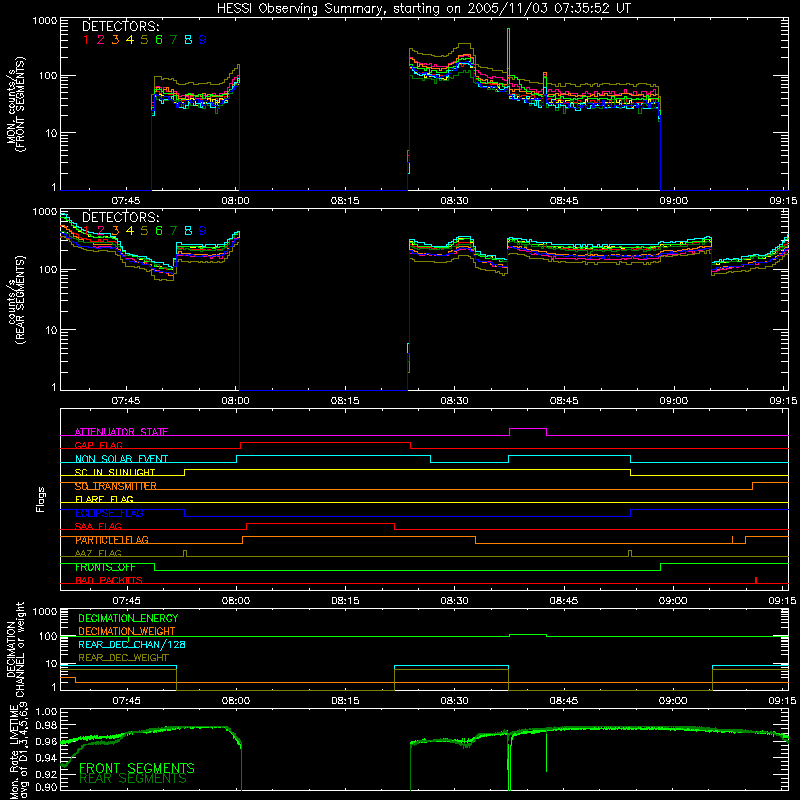Select orange detector 3 in front segments legend
This screenshot has height=800, width=800.
[115, 40]
